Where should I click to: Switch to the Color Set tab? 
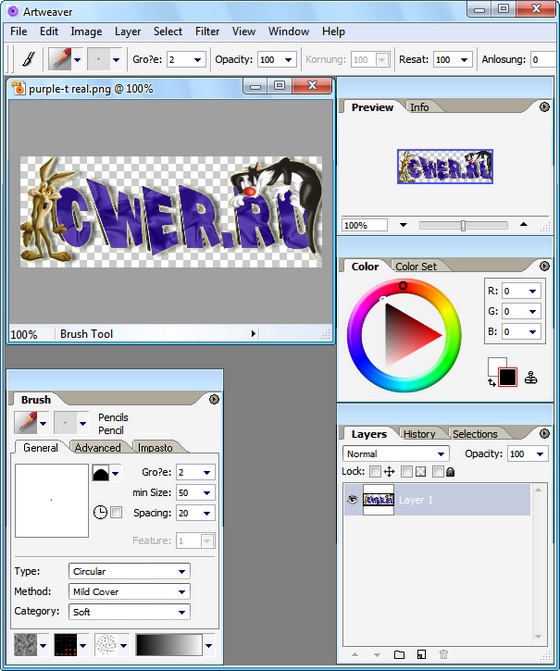point(415,266)
